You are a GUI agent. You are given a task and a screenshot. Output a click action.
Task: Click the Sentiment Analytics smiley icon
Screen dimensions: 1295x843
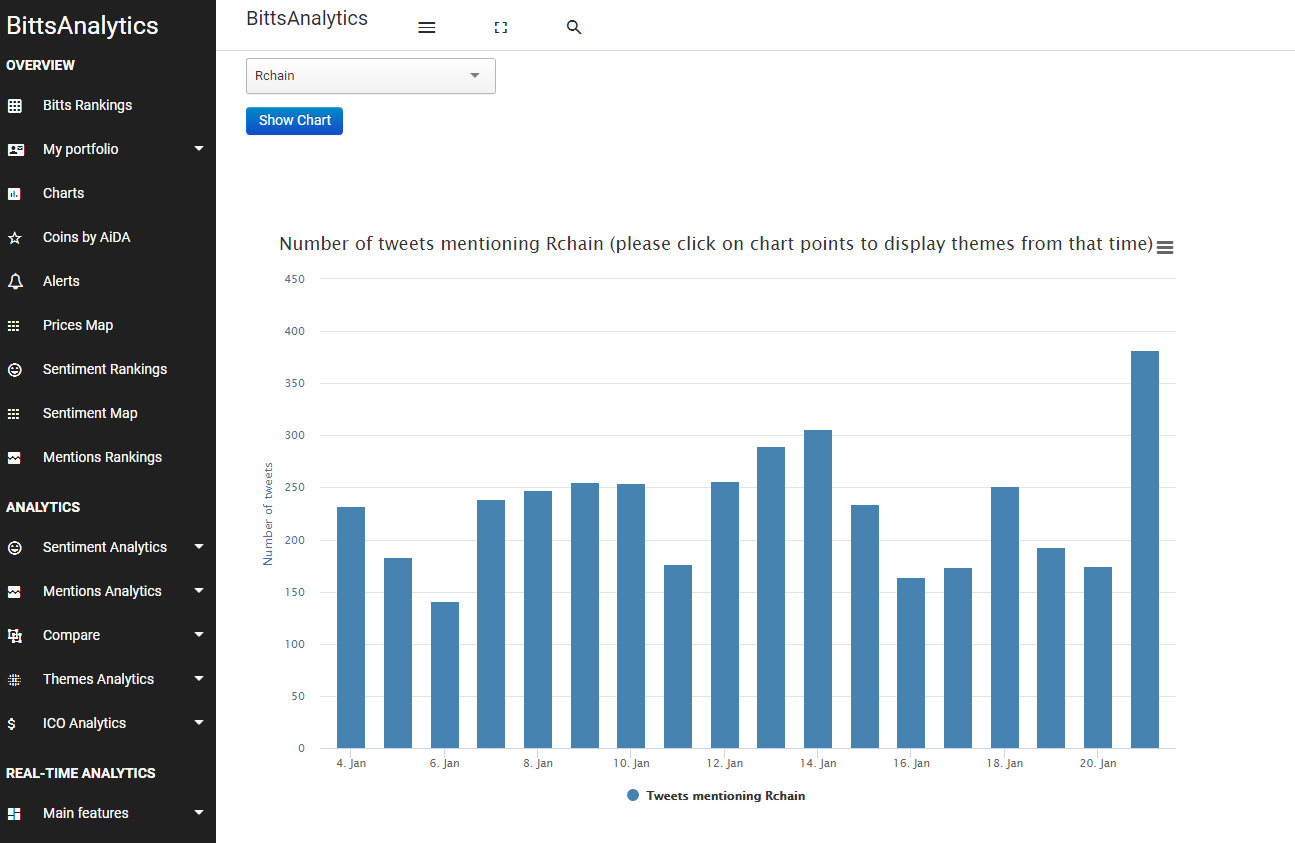click(15, 548)
